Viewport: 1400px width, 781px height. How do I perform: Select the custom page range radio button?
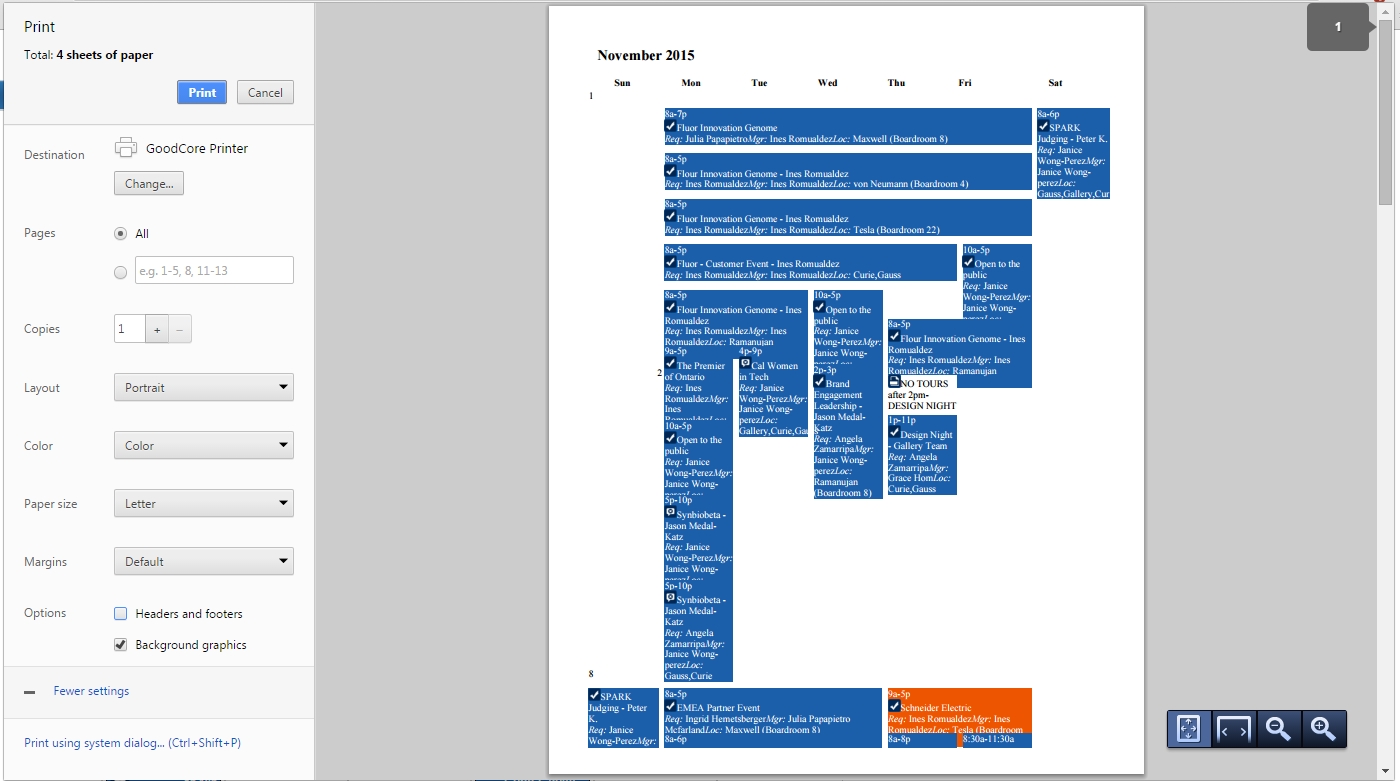tap(121, 272)
